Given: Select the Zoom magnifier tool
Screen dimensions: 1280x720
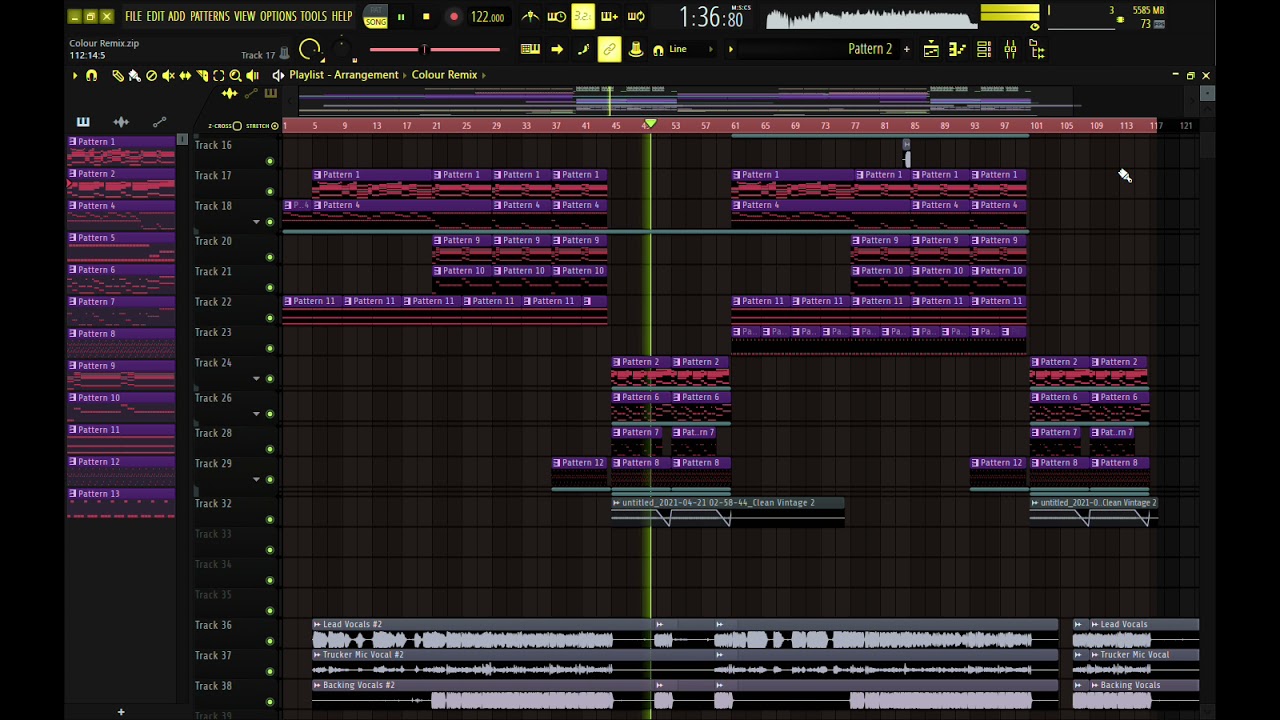Looking at the screenshot, I should click(236, 75).
